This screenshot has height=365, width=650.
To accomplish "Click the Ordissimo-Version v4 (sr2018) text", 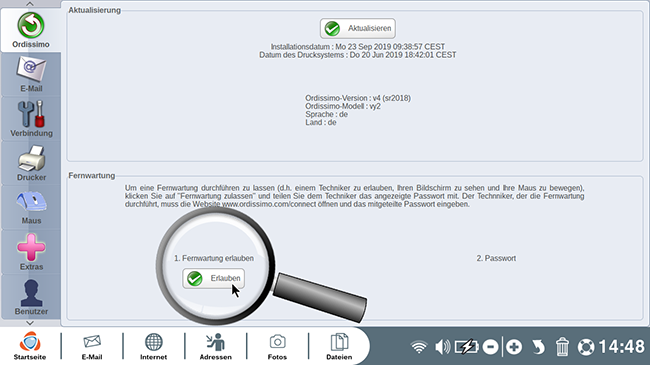I will 358,98.
